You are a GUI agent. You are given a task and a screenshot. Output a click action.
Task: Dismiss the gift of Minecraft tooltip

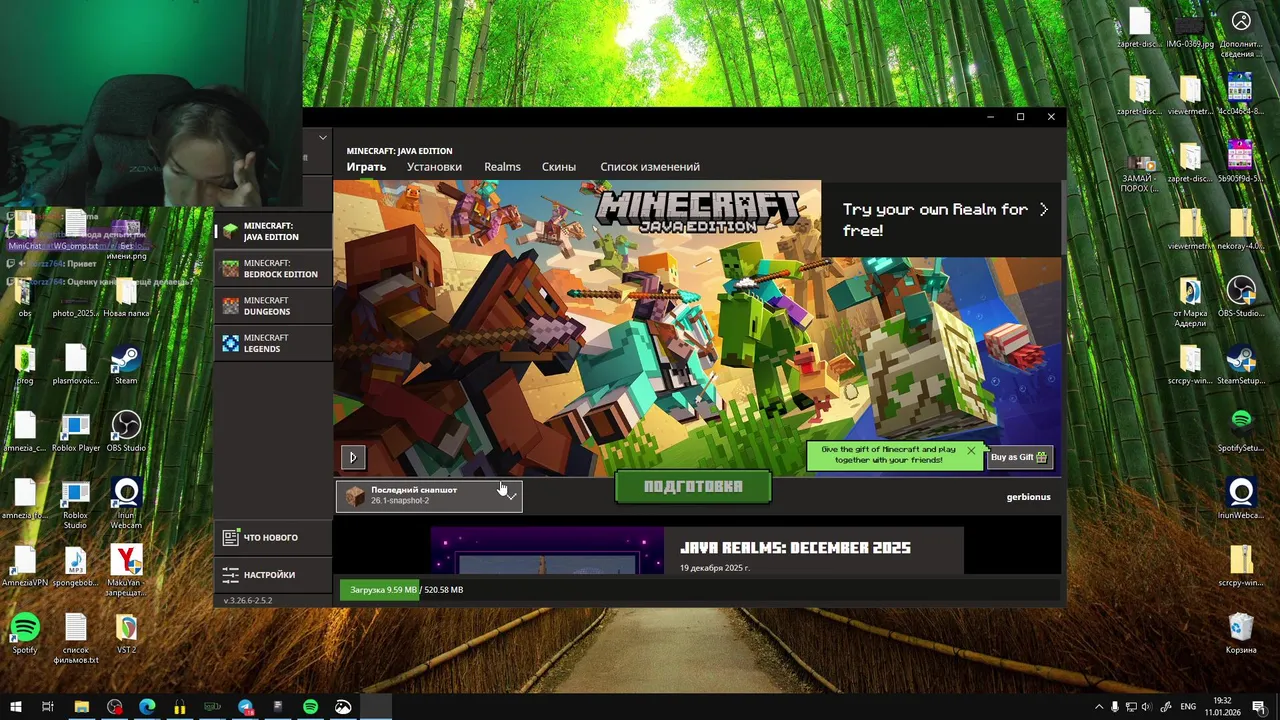pyautogui.click(x=970, y=450)
